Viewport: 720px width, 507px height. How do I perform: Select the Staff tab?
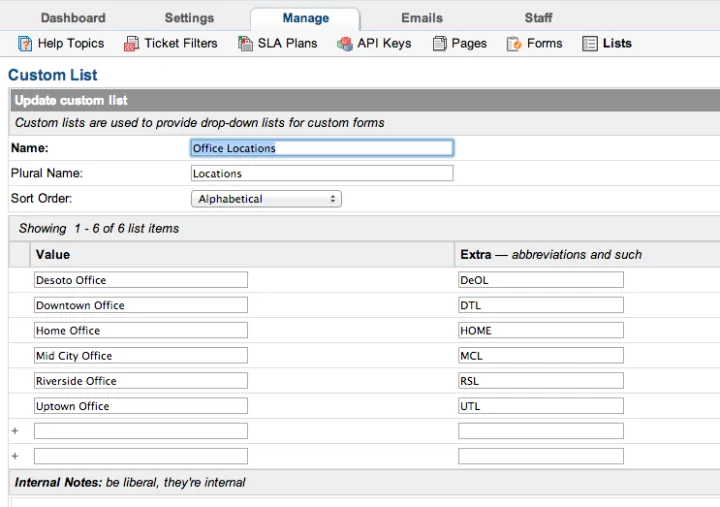coord(538,18)
